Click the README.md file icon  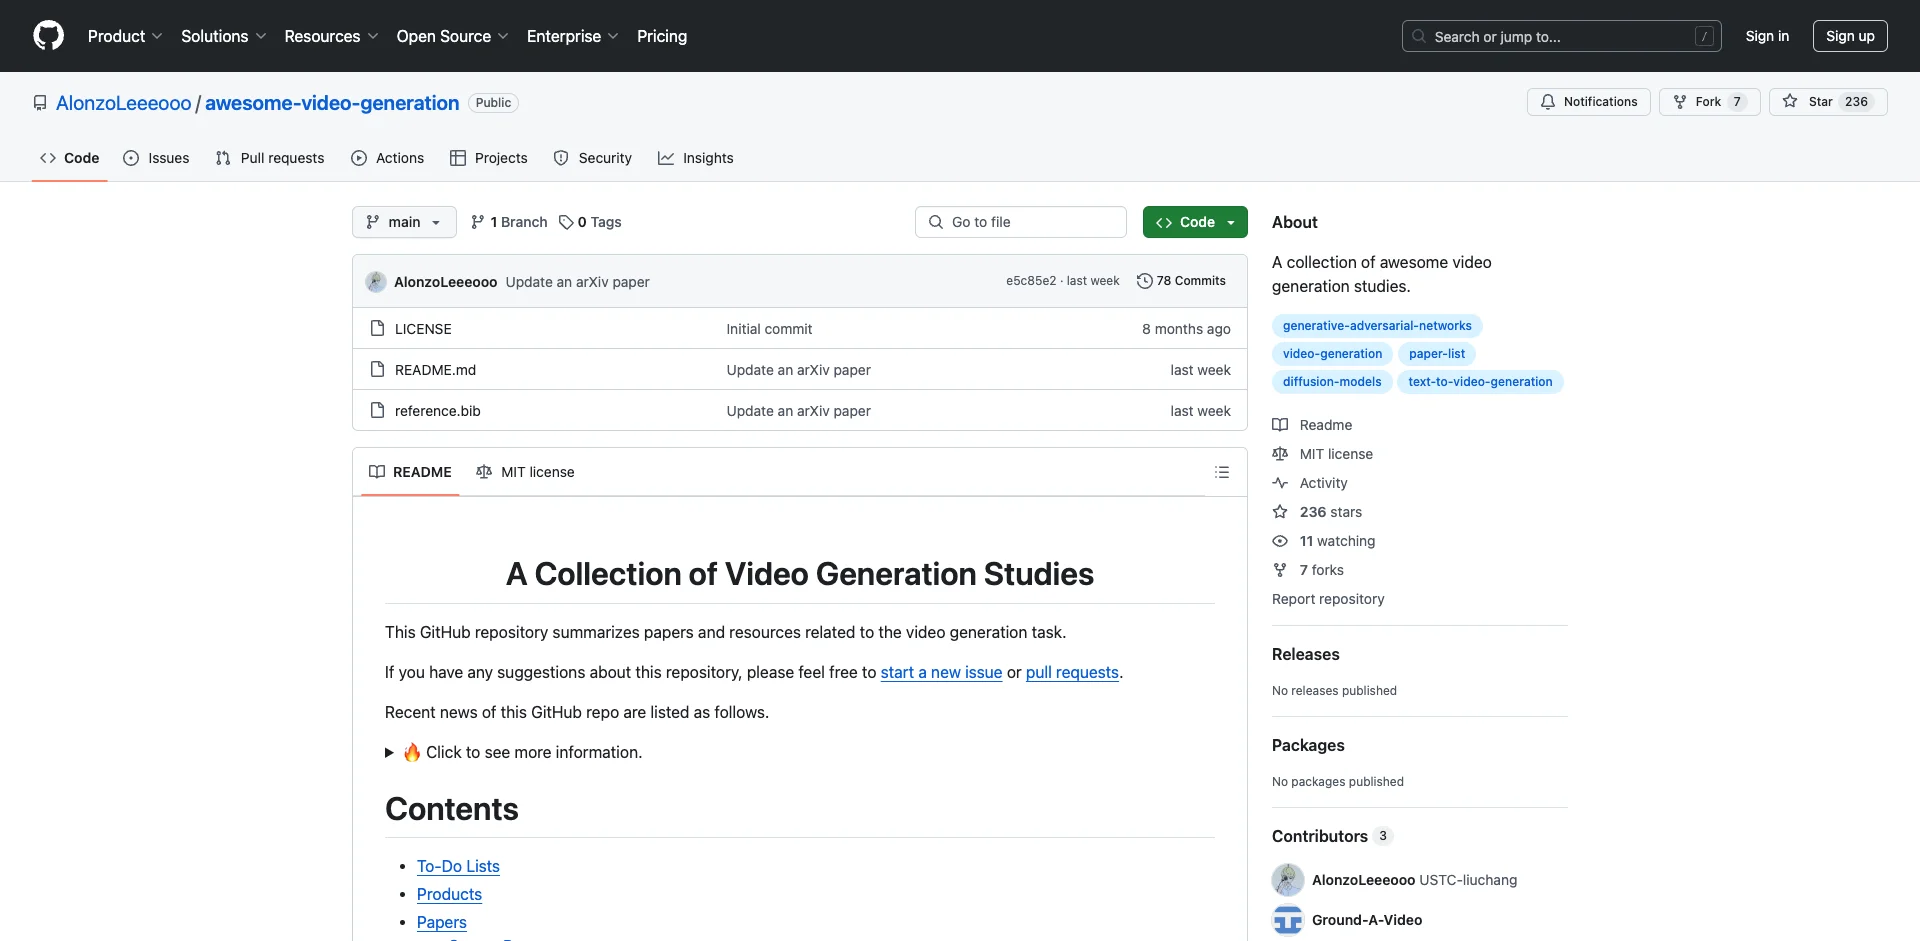377,369
